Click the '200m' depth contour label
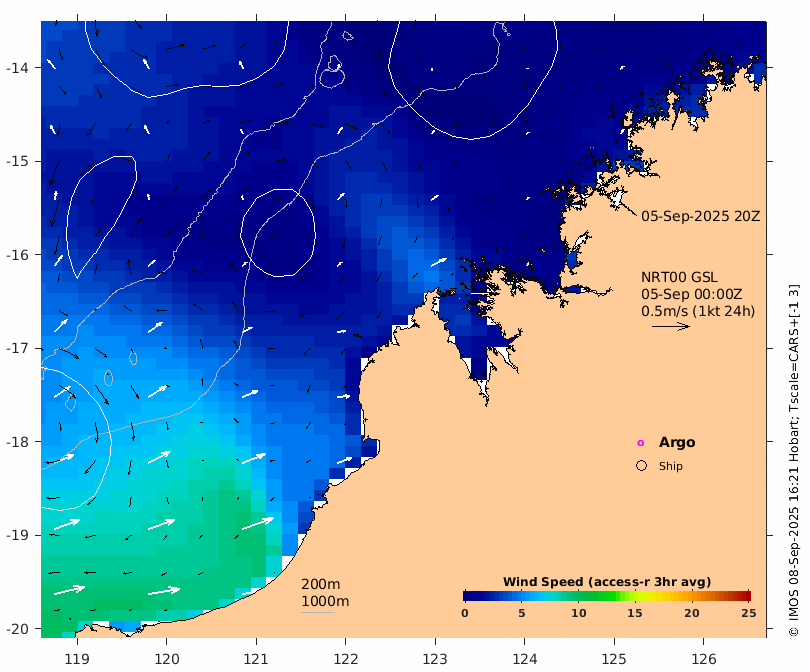This screenshot has width=810, height=672. pyautogui.click(x=320, y=584)
